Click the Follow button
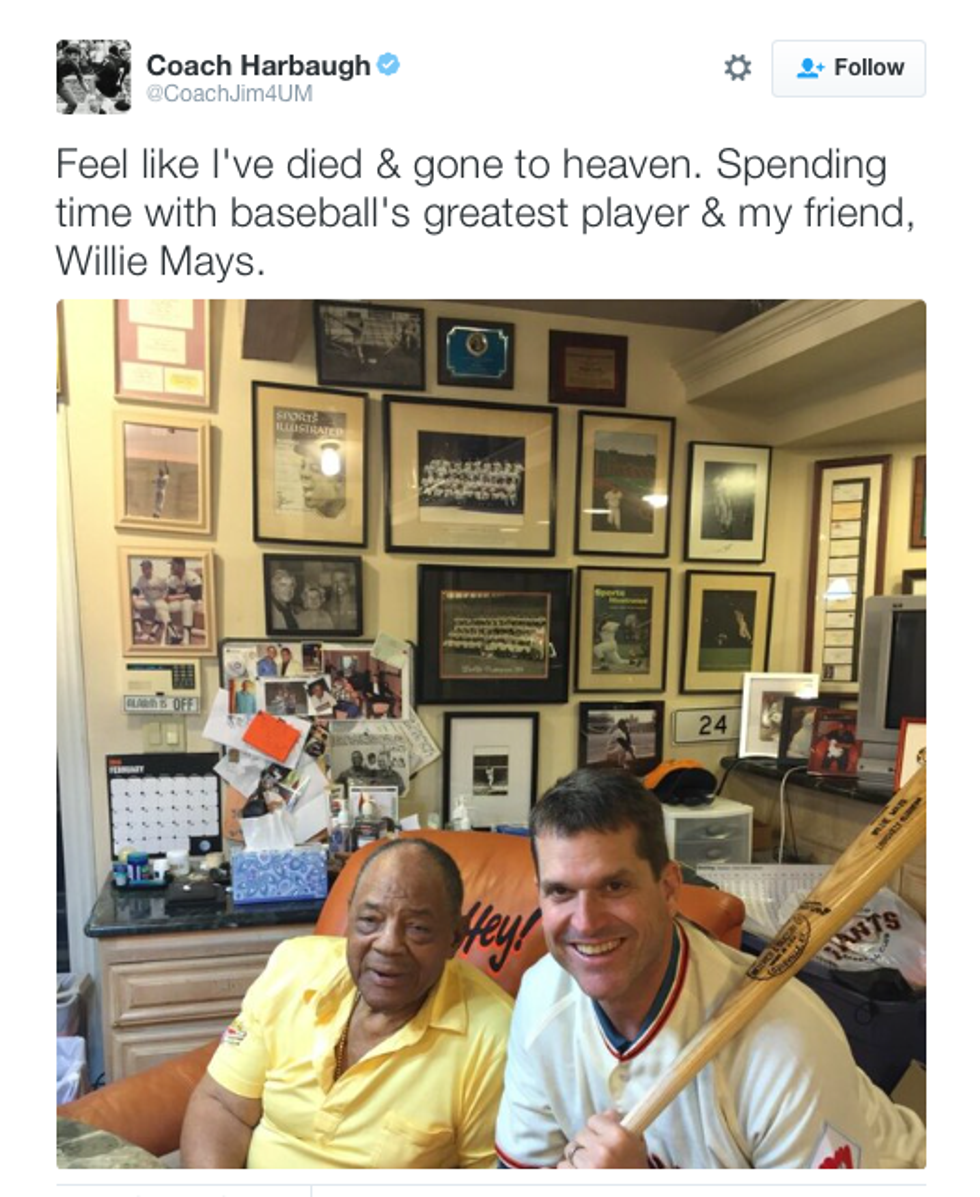This screenshot has width=980, height=1197. 849,69
